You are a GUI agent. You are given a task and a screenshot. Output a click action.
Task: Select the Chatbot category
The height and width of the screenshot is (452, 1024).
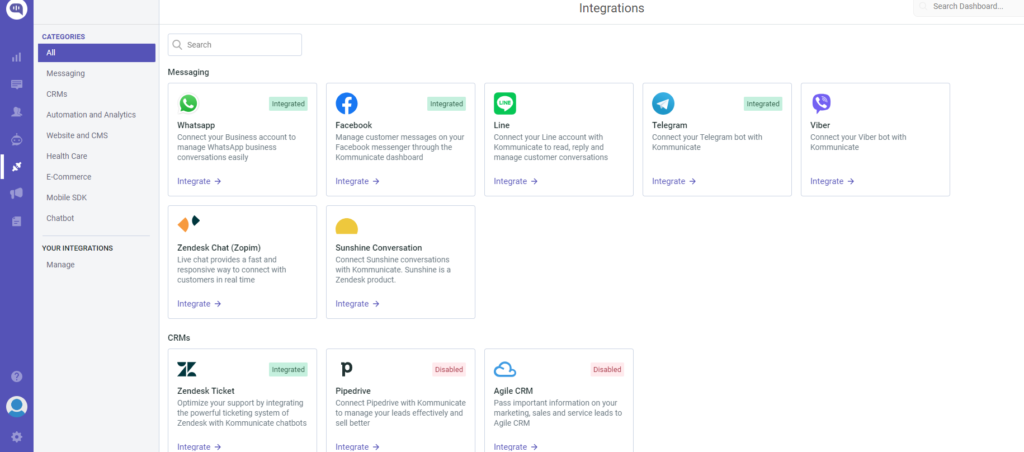pyautogui.click(x=60, y=218)
